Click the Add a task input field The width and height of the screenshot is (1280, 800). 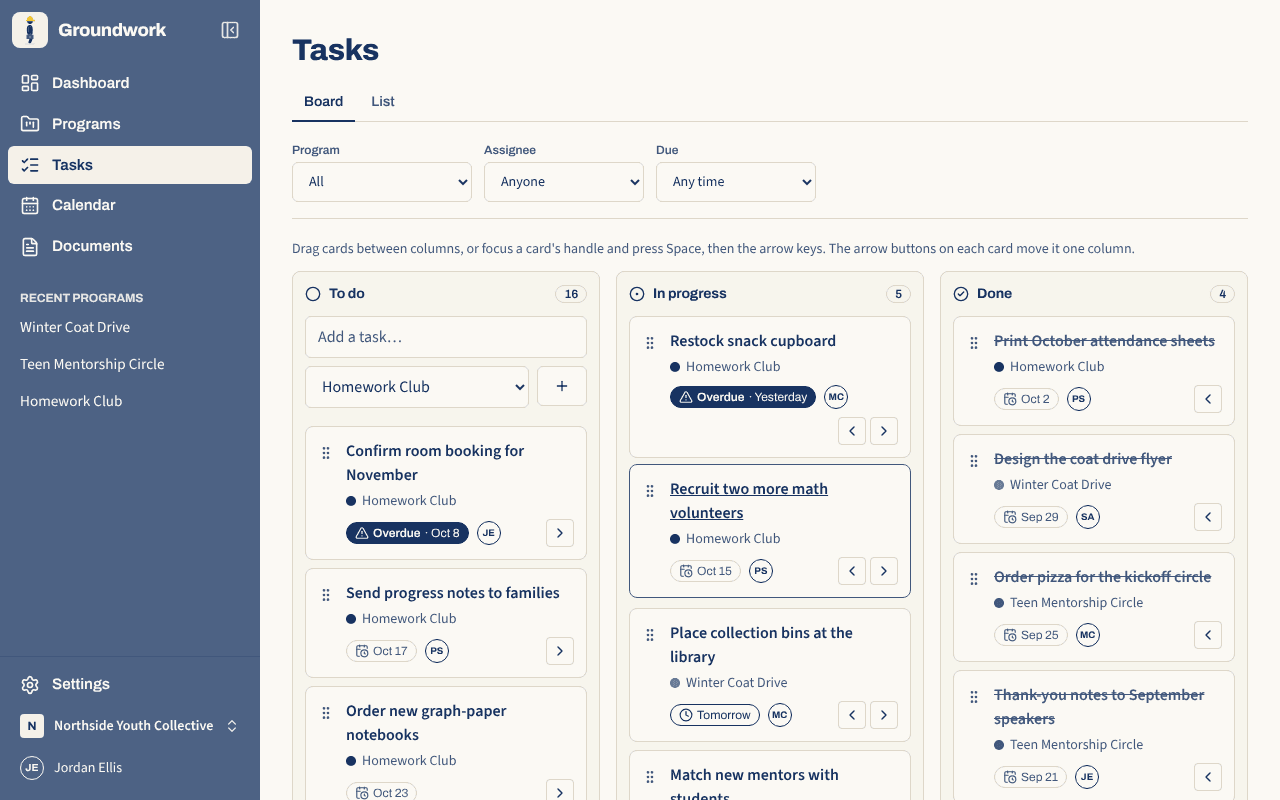446,337
